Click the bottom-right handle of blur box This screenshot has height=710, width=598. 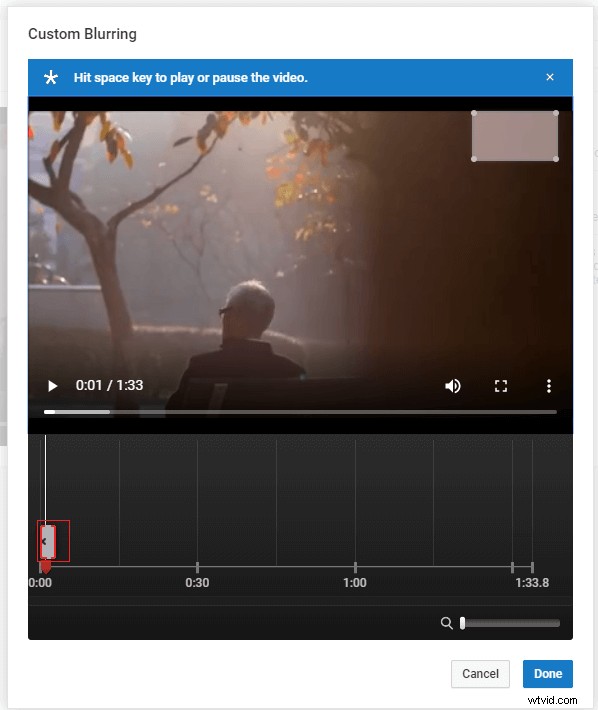tap(556, 159)
